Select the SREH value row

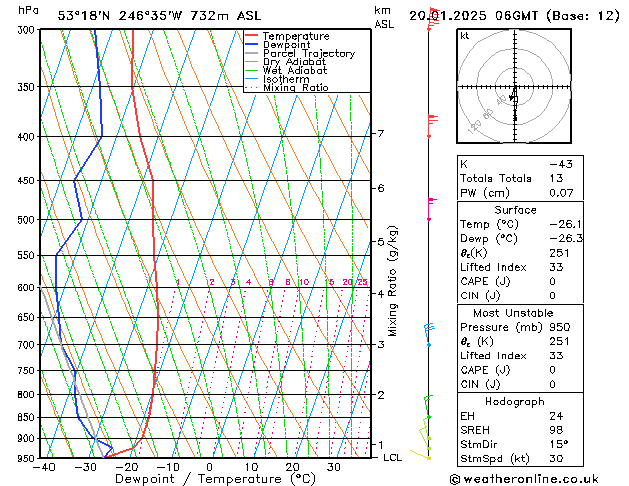[514, 430]
